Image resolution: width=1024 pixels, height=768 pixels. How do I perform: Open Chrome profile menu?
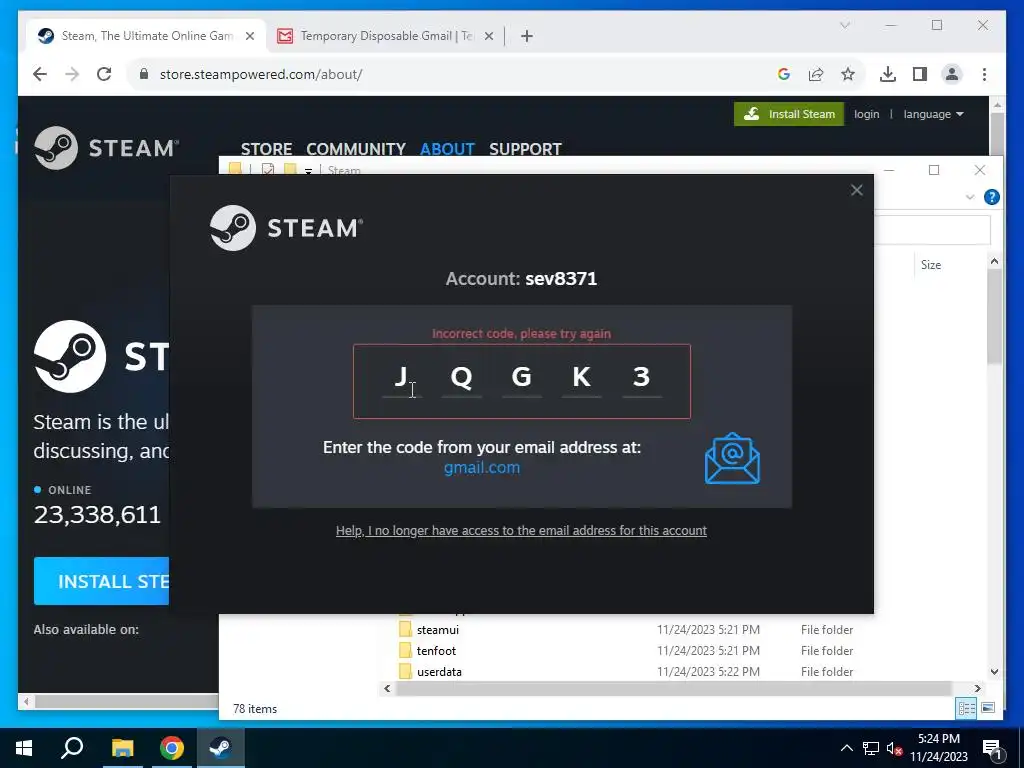(x=952, y=74)
